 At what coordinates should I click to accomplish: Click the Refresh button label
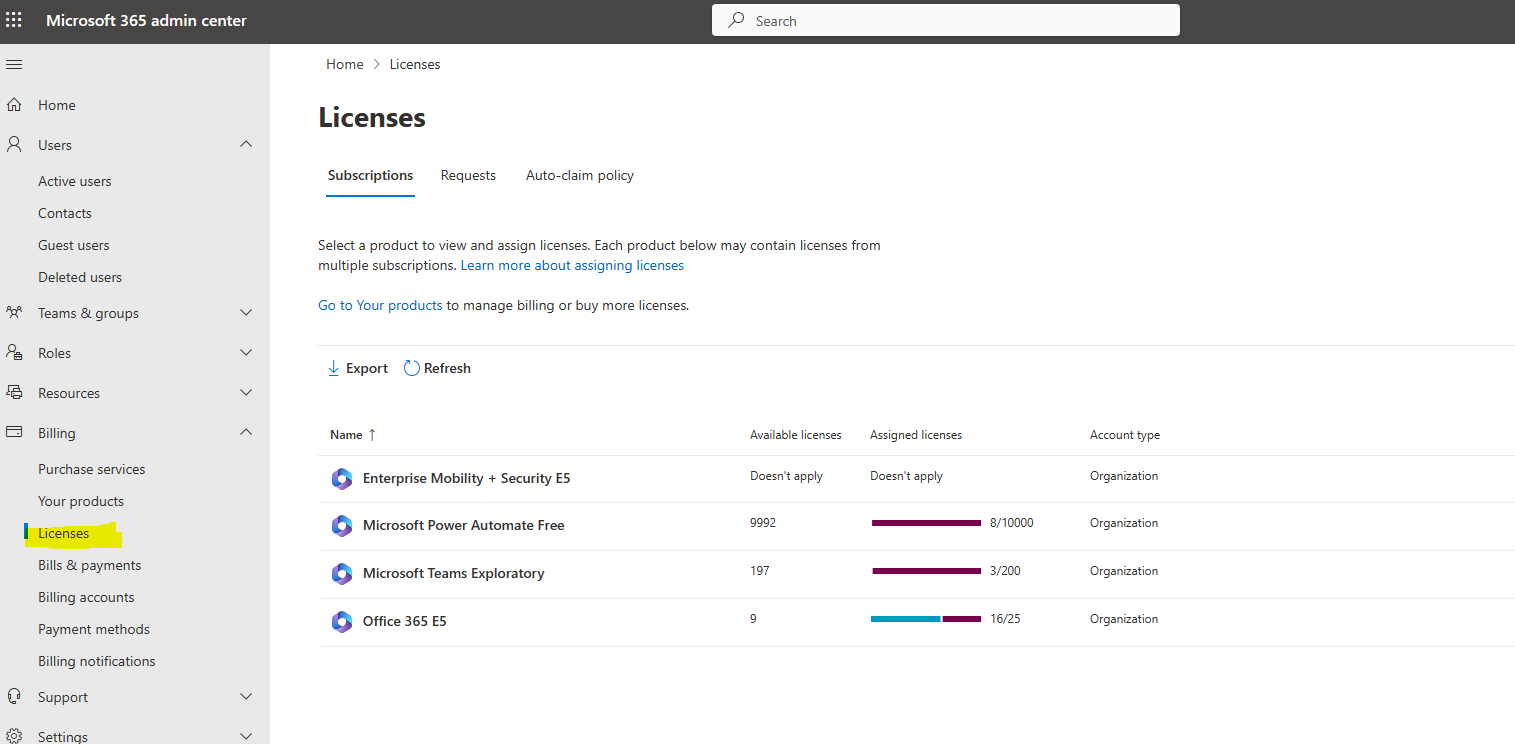click(x=447, y=368)
